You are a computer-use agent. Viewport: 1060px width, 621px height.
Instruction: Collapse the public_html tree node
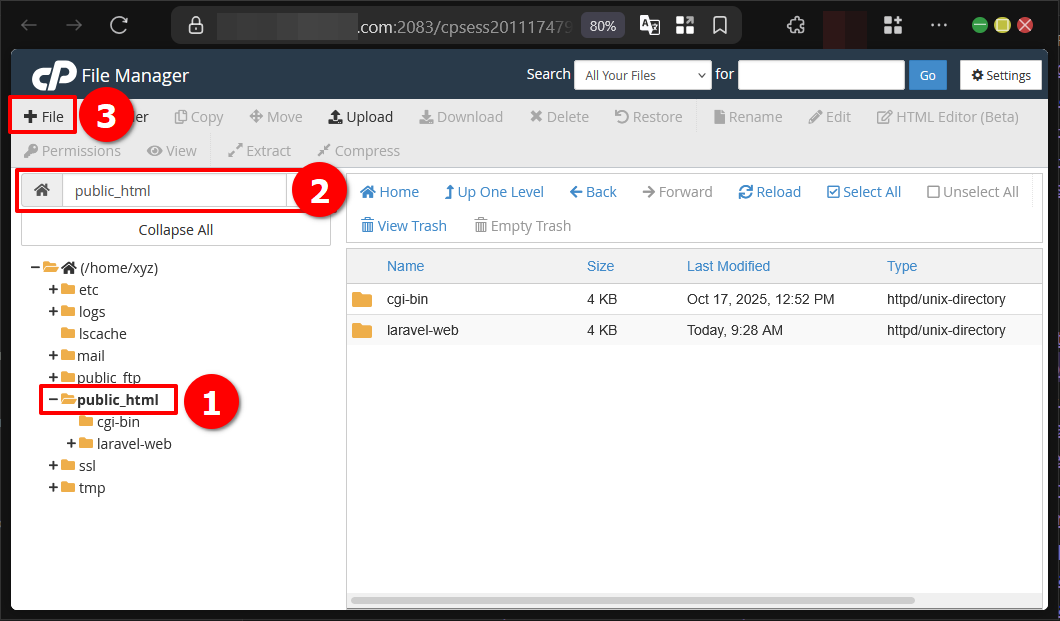click(50, 399)
